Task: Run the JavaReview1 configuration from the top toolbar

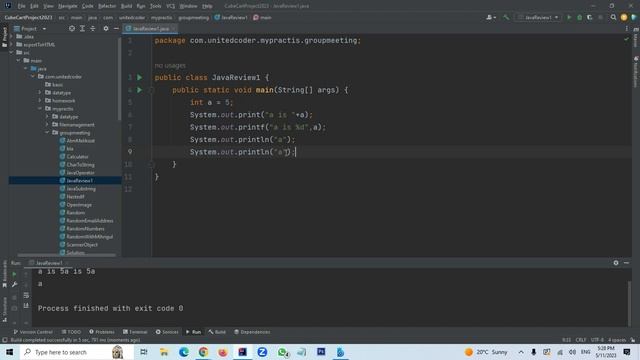Action: pyautogui.click(x=569, y=18)
